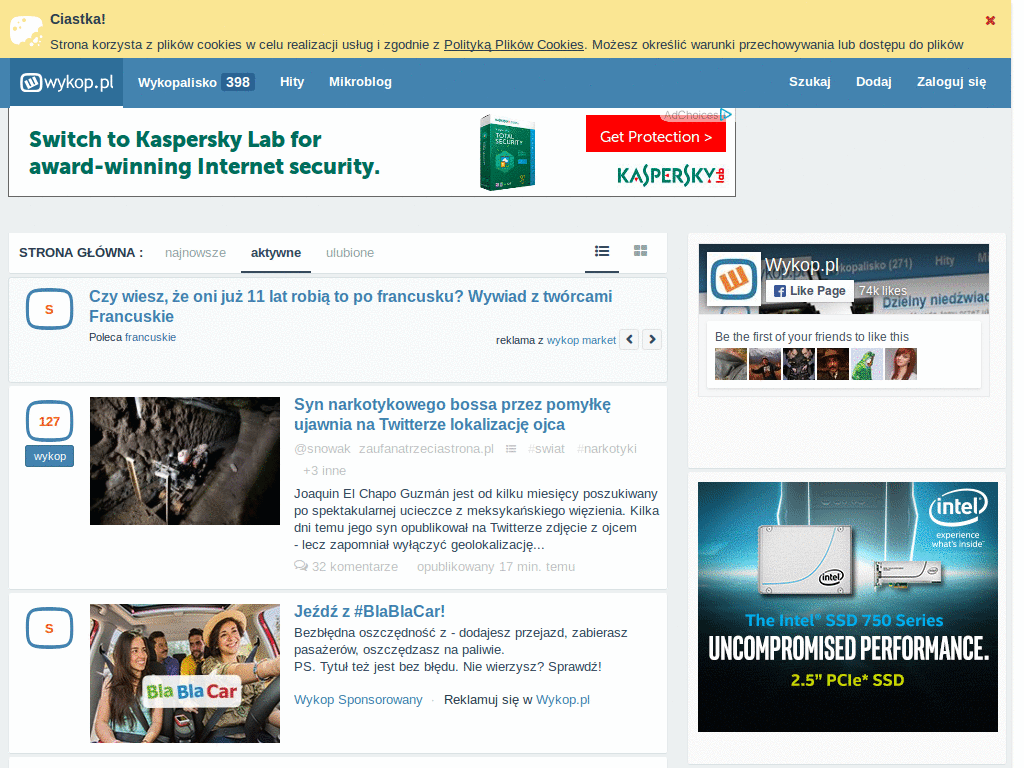Click the comments bubble icon under the article

point(301,566)
